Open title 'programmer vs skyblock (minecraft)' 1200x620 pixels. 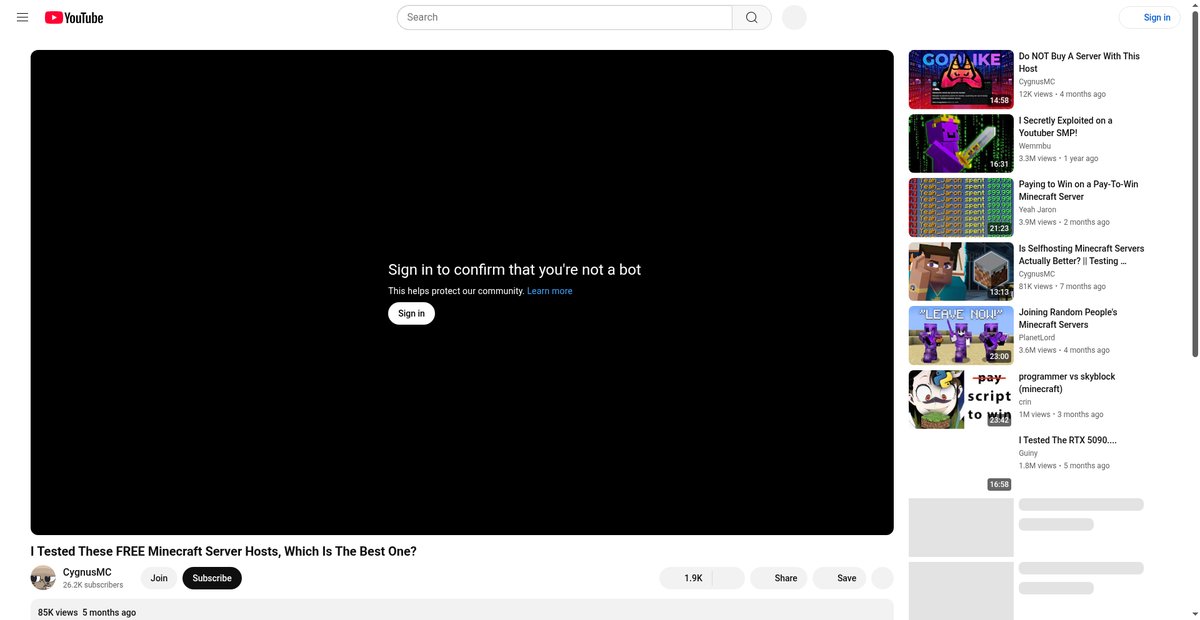pyautogui.click(x=1067, y=382)
